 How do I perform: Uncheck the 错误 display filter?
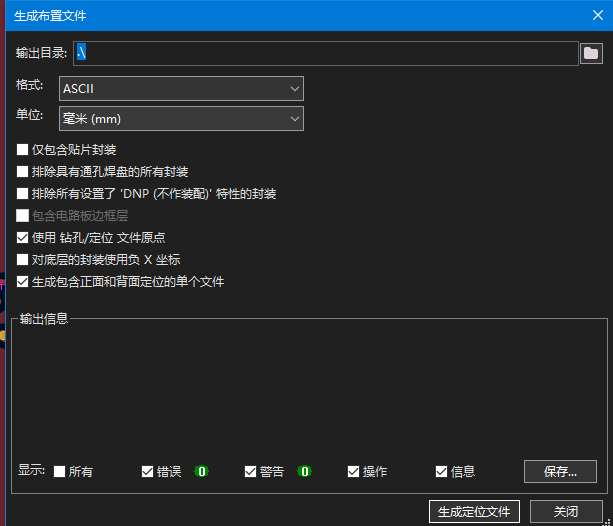click(x=147, y=471)
